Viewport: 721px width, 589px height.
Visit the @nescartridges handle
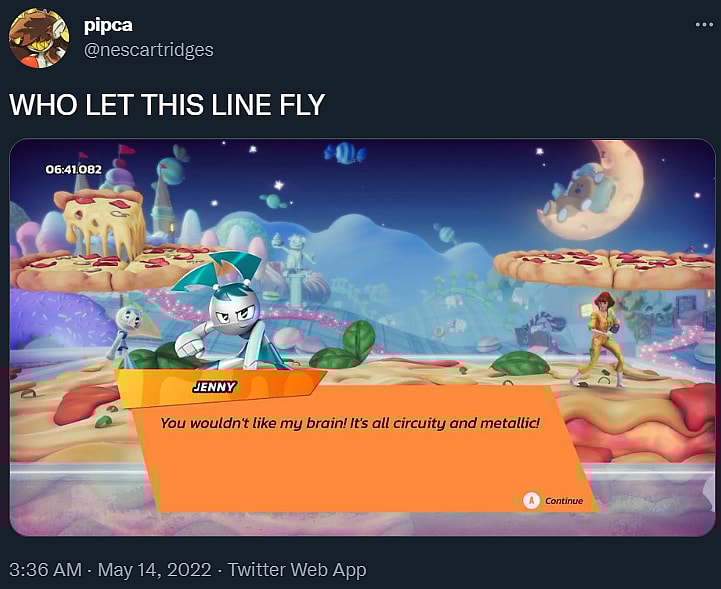point(148,49)
